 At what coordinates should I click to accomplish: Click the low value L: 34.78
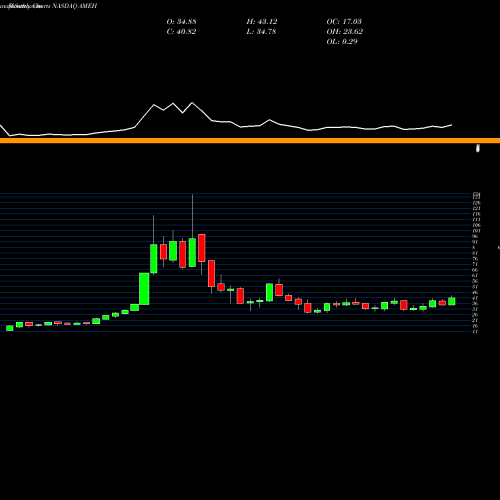261,32
